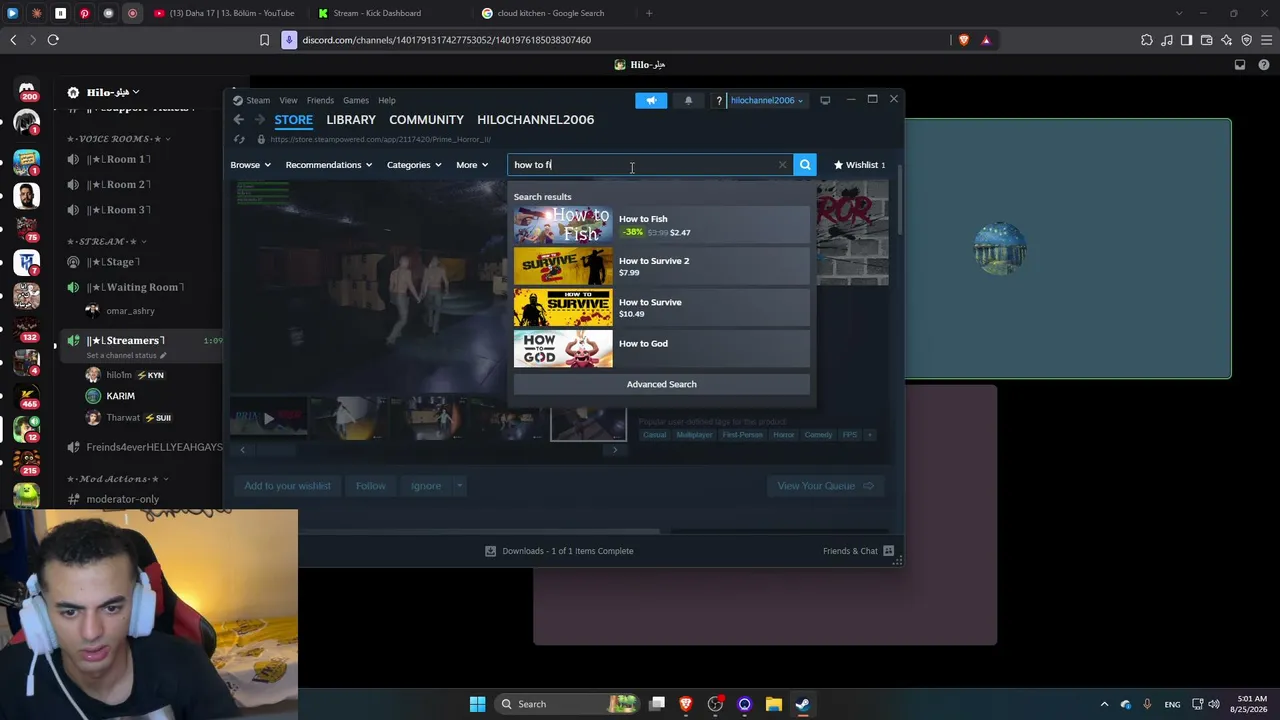Image resolution: width=1280 pixels, height=720 pixels.
Task: Click the Brave Shields icon in address bar
Action: tap(964, 40)
